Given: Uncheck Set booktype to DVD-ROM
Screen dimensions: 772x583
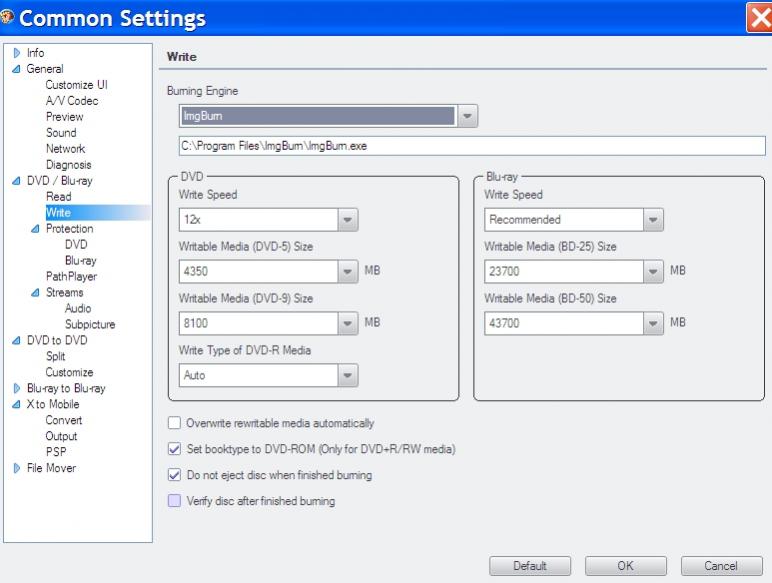Looking at the screenshot, I should click(x=174, y=449).
